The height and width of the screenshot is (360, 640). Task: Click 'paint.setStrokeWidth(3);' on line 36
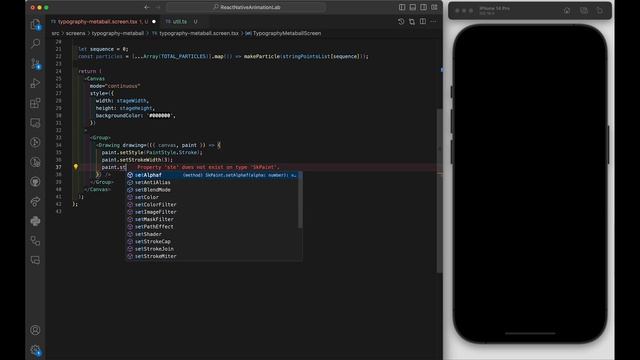point(137,160)
